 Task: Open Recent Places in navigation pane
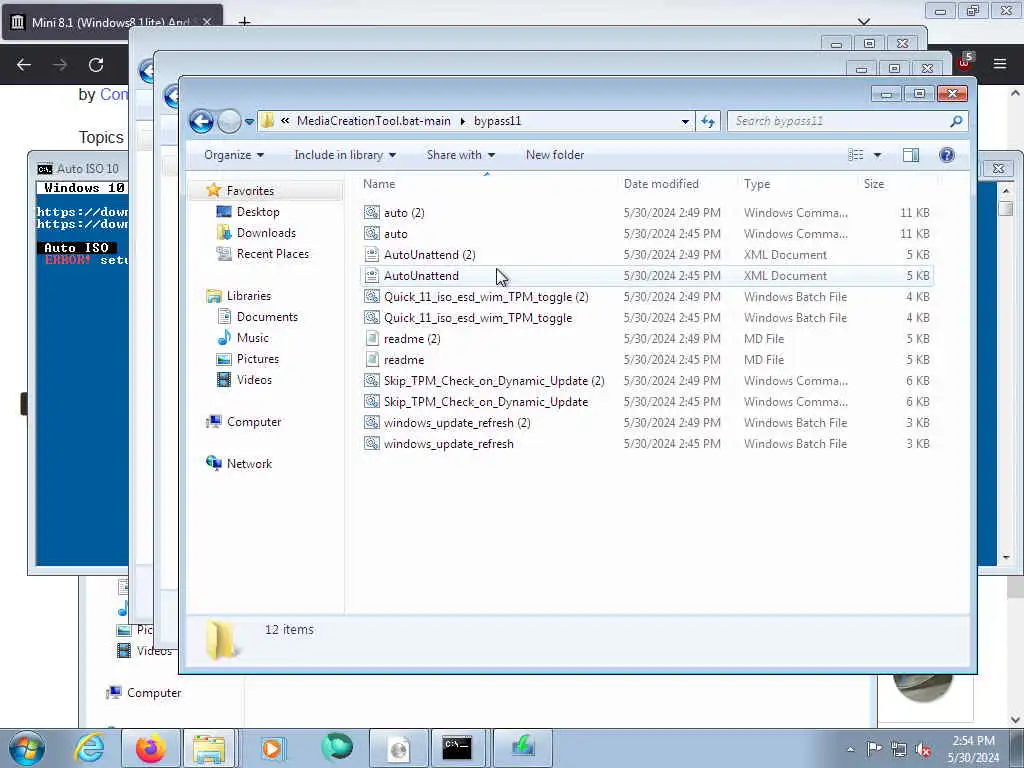point(272,254)
